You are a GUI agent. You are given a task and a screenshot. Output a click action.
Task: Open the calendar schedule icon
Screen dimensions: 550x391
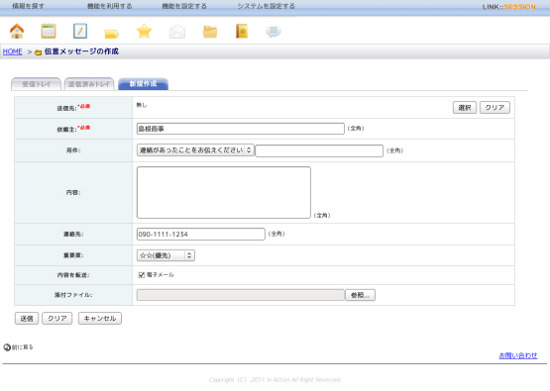tap(48, 31)
